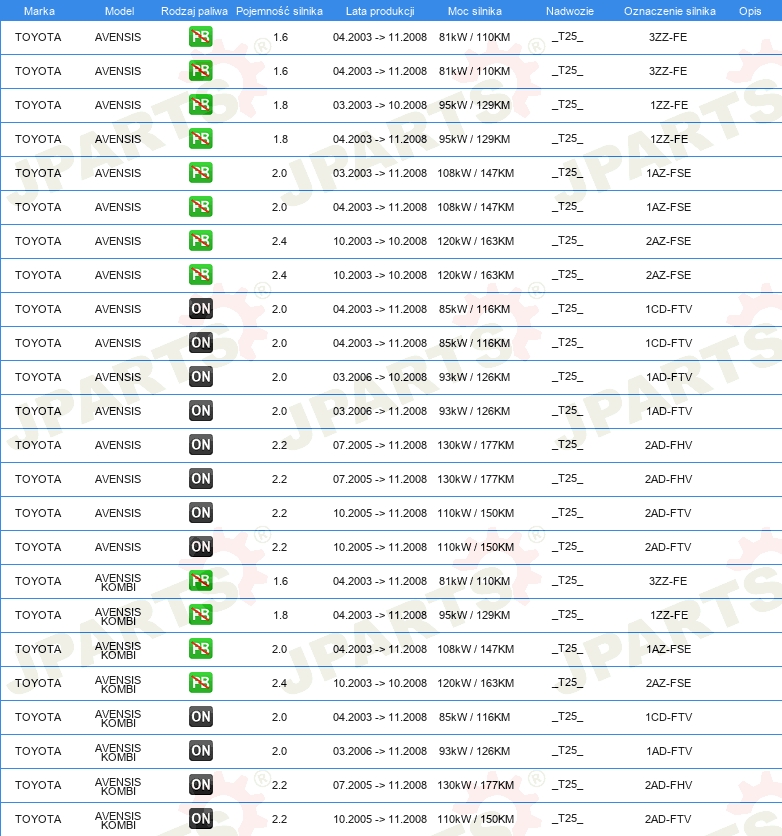Click date '07.2005 -> 11.2008' in the Avensis Kombi row
Image resolution: width=782 pixels, height=836 pixels.
click(x=380, y=785)
